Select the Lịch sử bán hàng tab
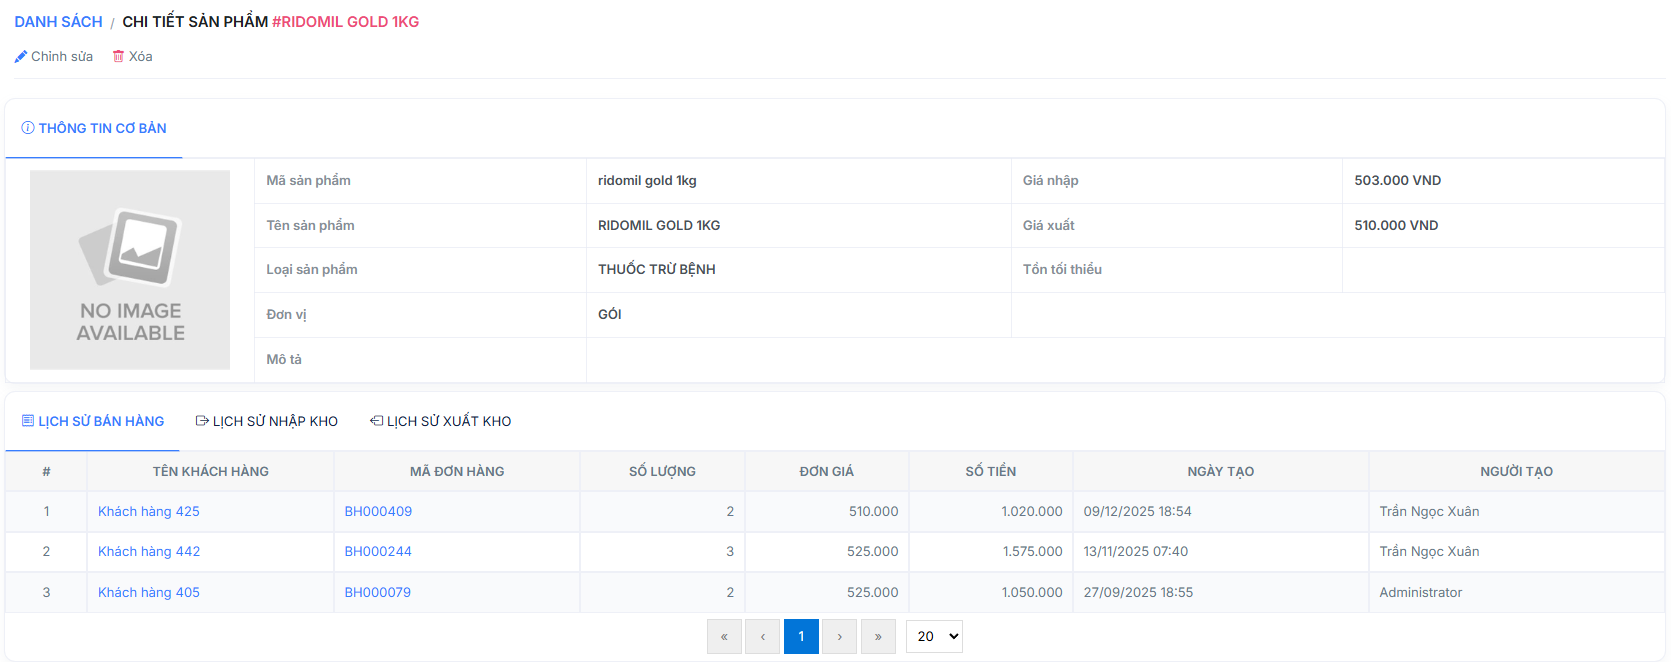The height and width of the screenshot is (665, 1671). [93, 422]
